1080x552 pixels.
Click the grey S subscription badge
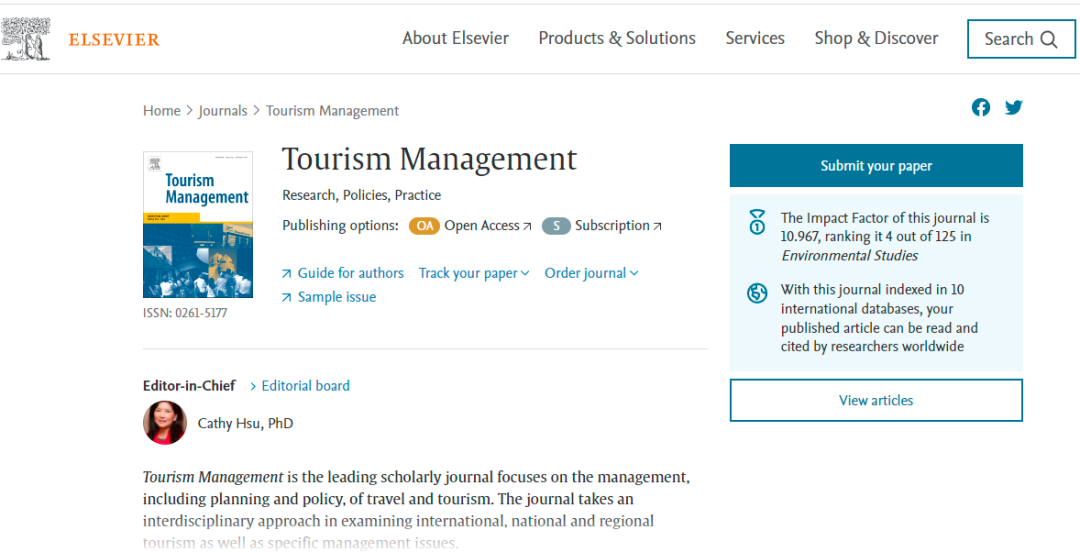(x=556, y=226)
